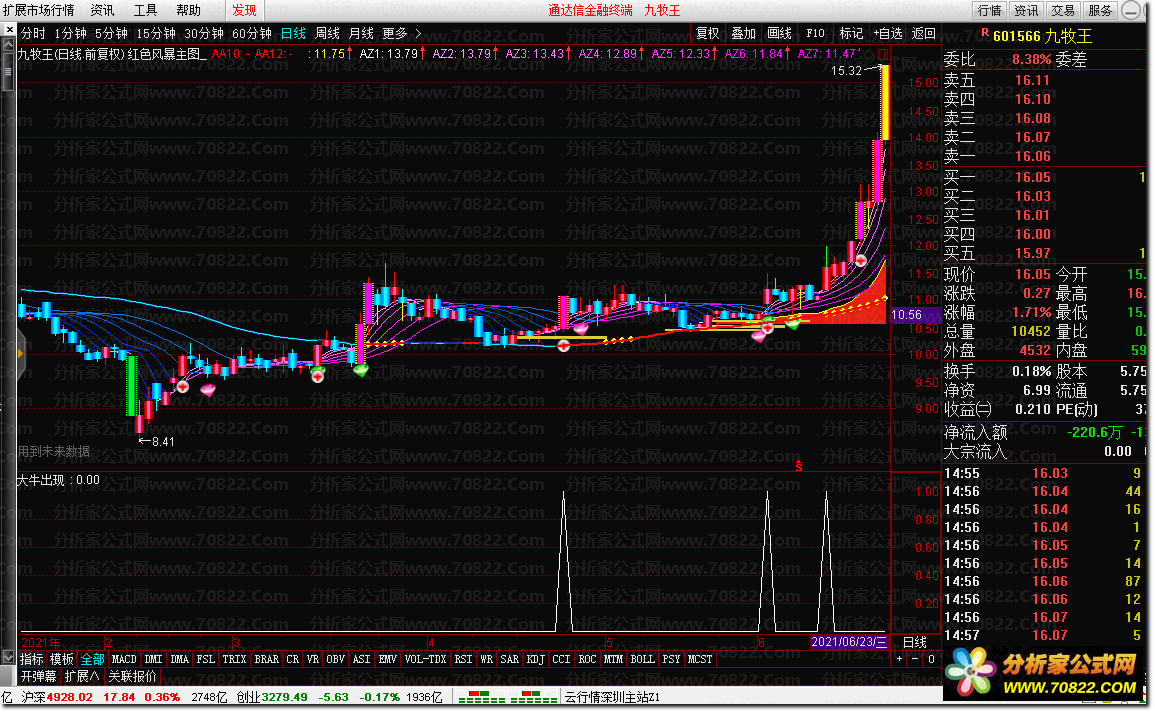Click the 标记 mark toolbar button
Viewport: 1155px width, 712px height.
pos(852,34)
